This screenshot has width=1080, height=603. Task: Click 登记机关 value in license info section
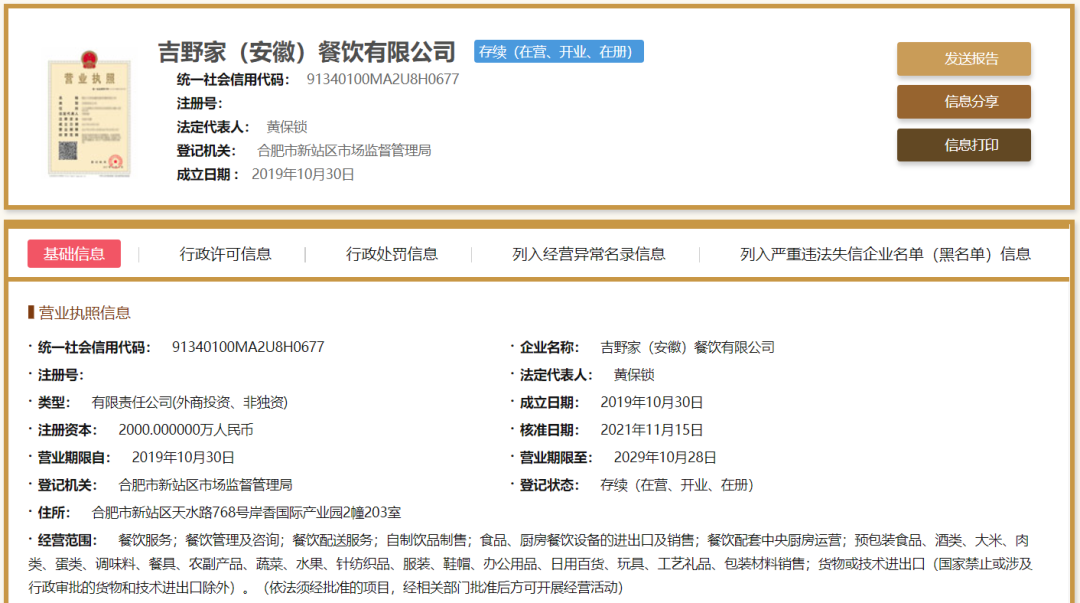205,485
